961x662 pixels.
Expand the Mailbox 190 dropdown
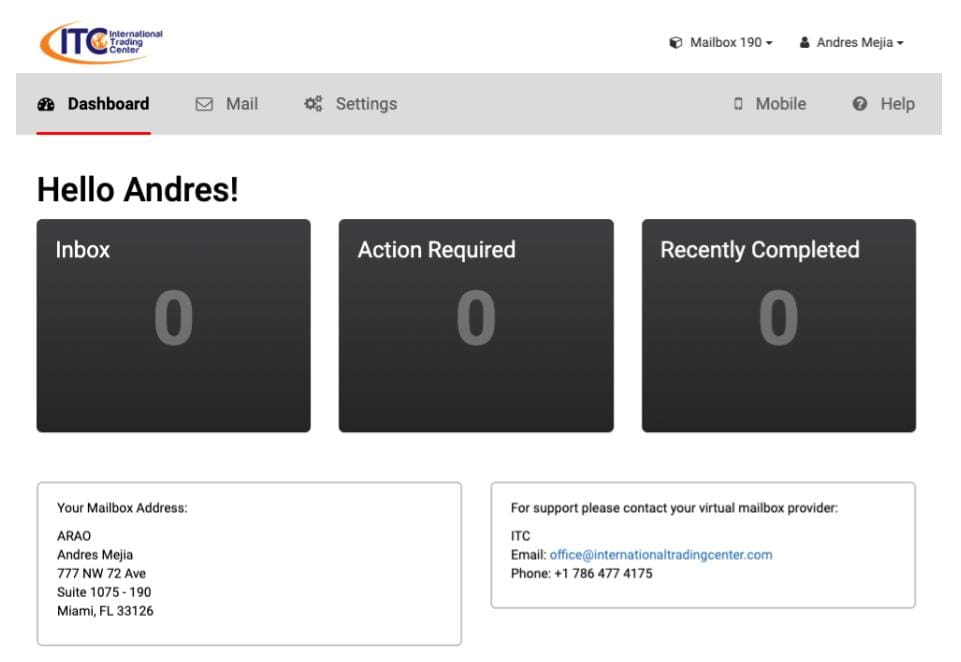click(x=721, y=42)
